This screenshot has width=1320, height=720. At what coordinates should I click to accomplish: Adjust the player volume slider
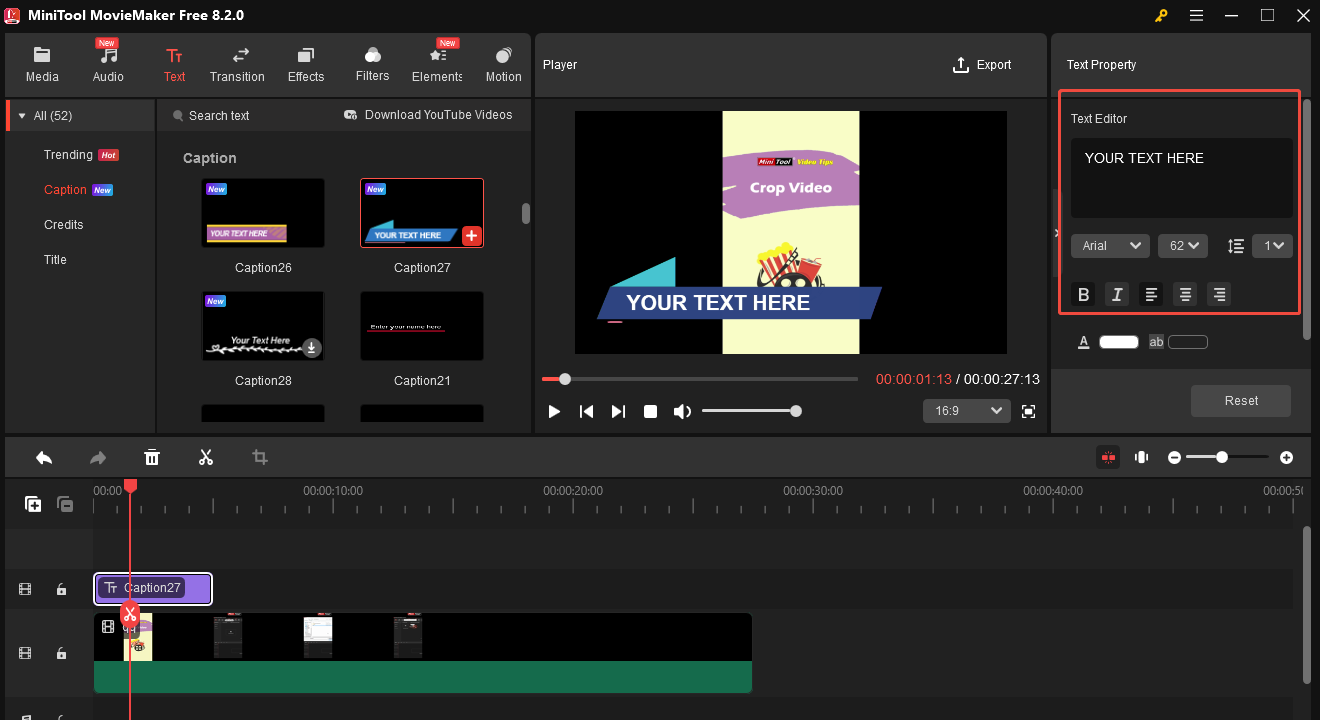750,411
